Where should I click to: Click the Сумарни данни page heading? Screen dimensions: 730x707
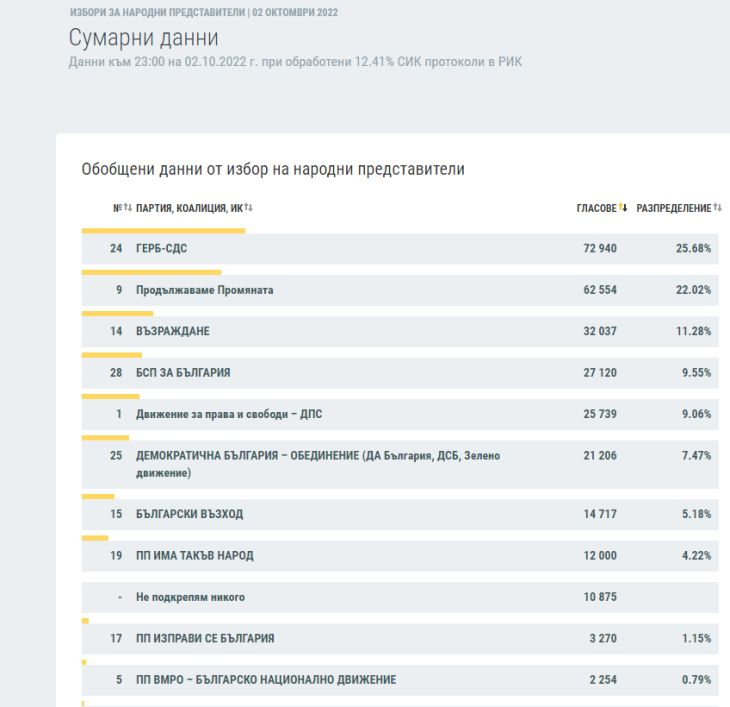tap(143, 38)
